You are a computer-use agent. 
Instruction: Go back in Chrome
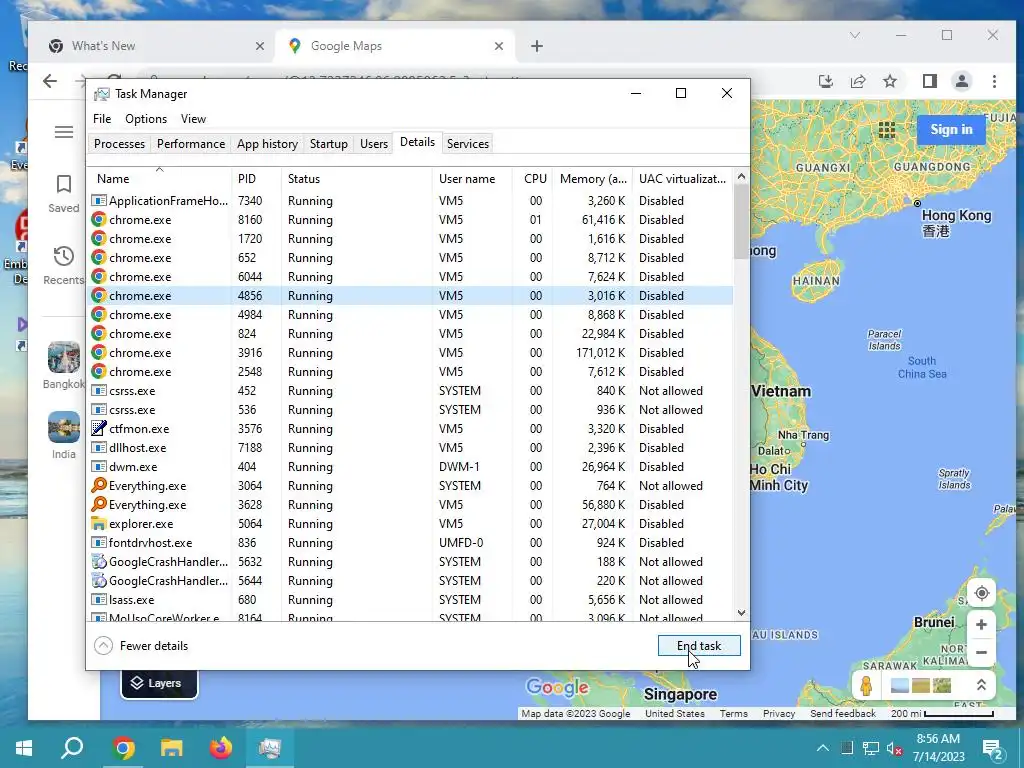tap(50, 81)
